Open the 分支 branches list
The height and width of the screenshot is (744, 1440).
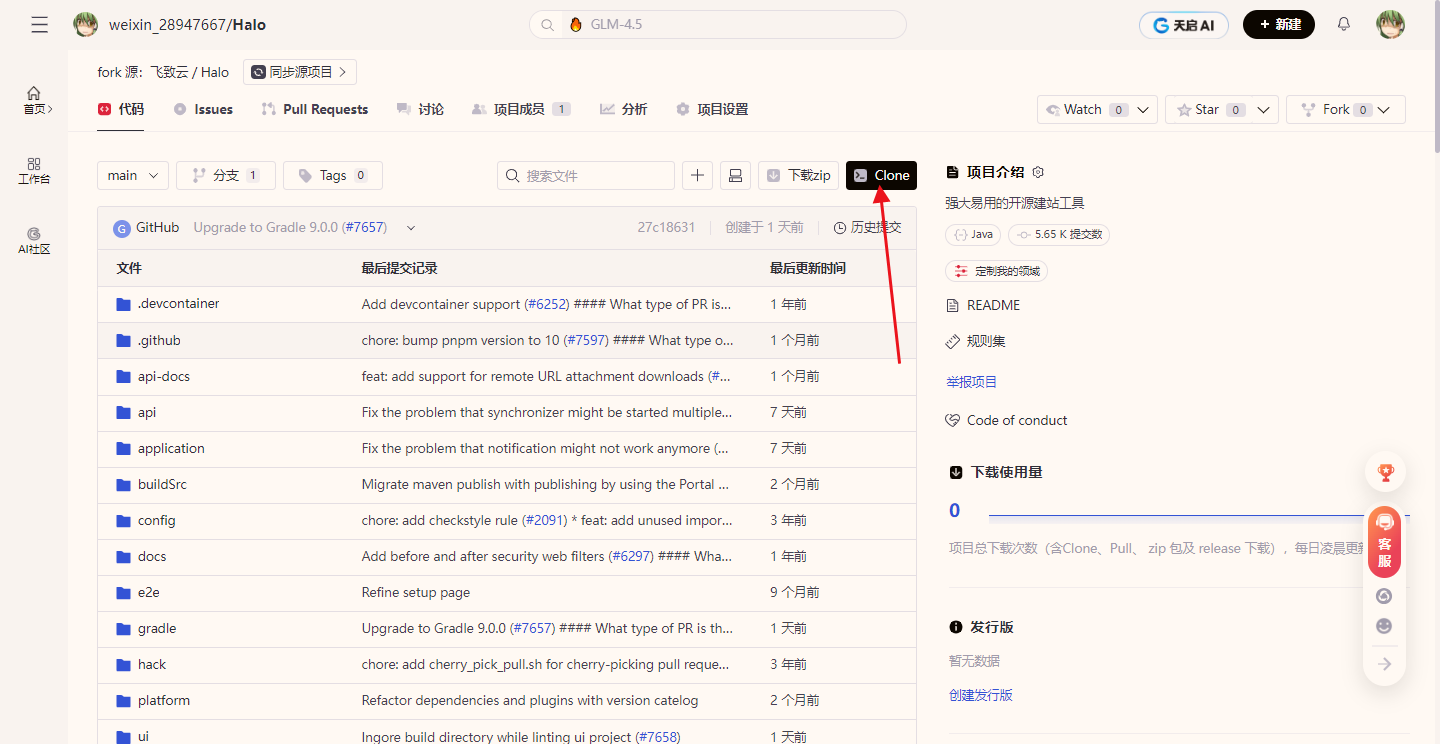[x=226, y=175]
